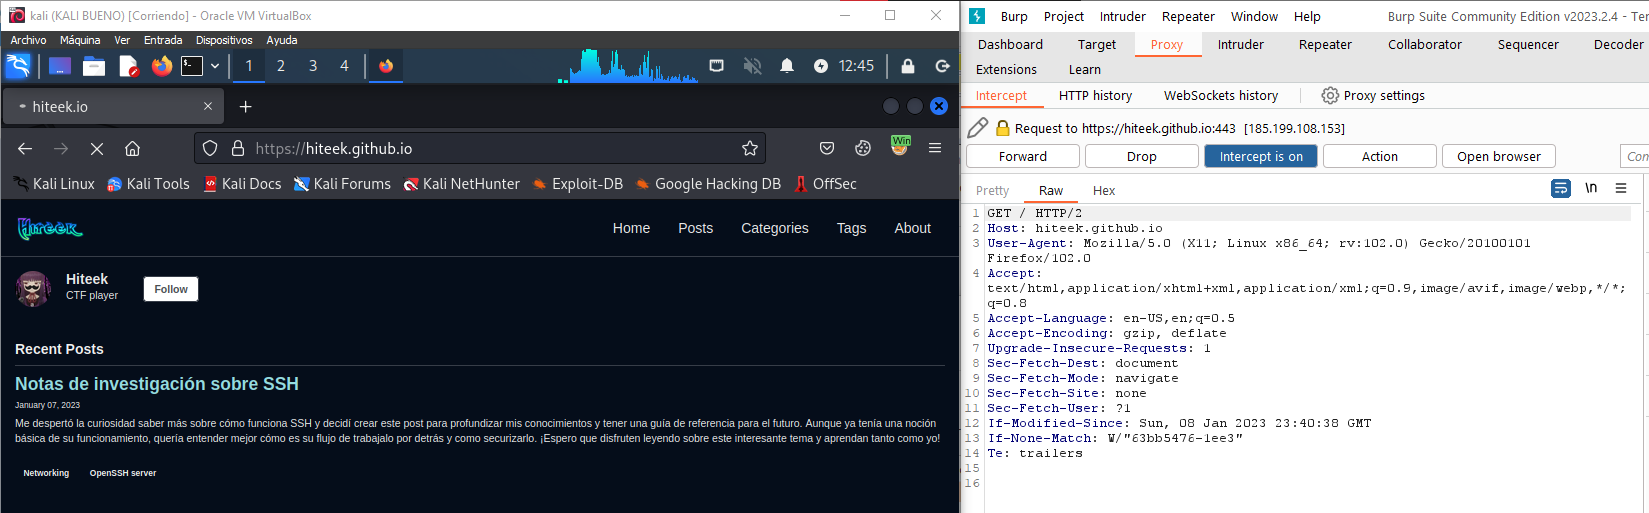Expand the Kali panel terminal dropdown arrow
The width and height of the screenshot is (1649, 513).
tap(215, 66)
